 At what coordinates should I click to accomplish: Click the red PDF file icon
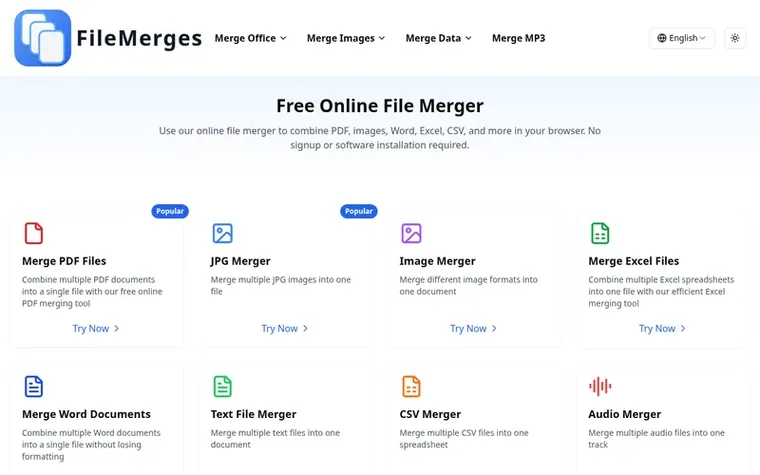tap(33, 233)
